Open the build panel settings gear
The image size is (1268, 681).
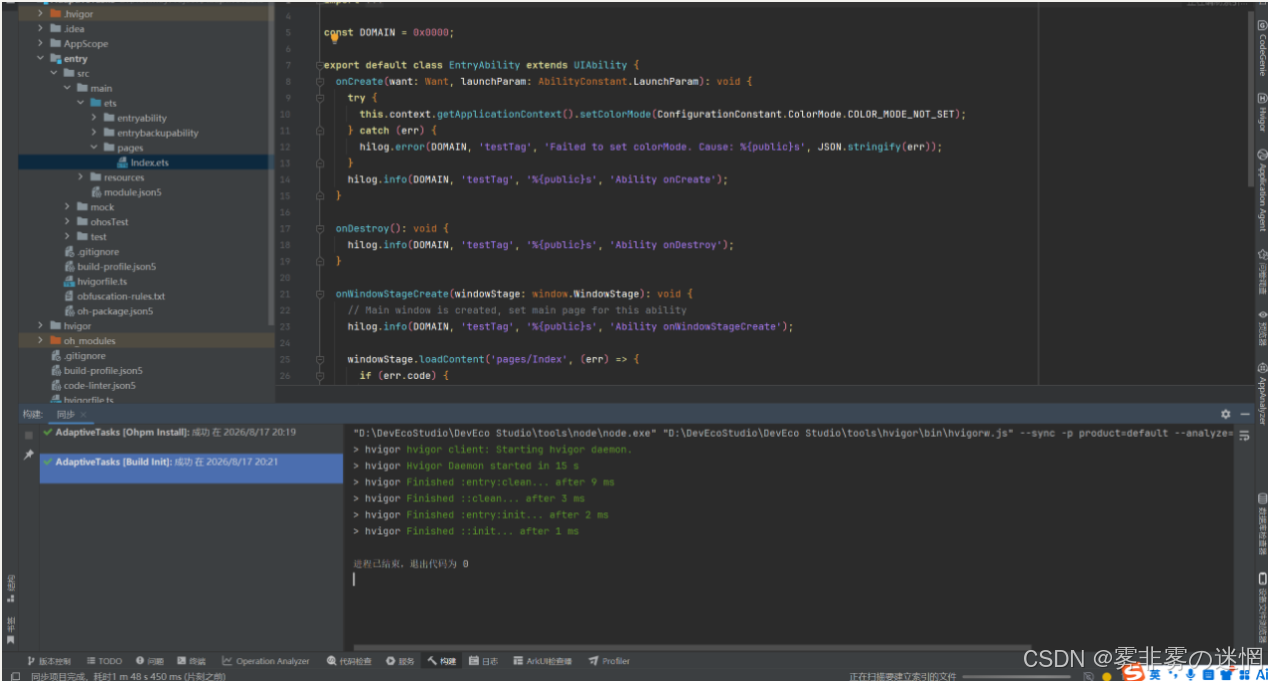(1226, 414)
